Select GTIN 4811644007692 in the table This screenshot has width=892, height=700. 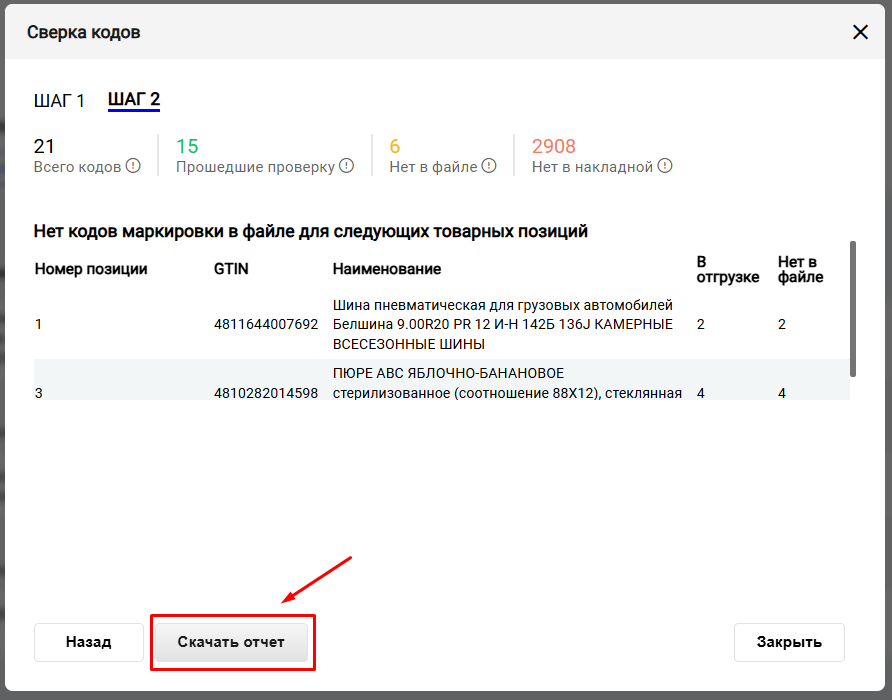[266, 325]
